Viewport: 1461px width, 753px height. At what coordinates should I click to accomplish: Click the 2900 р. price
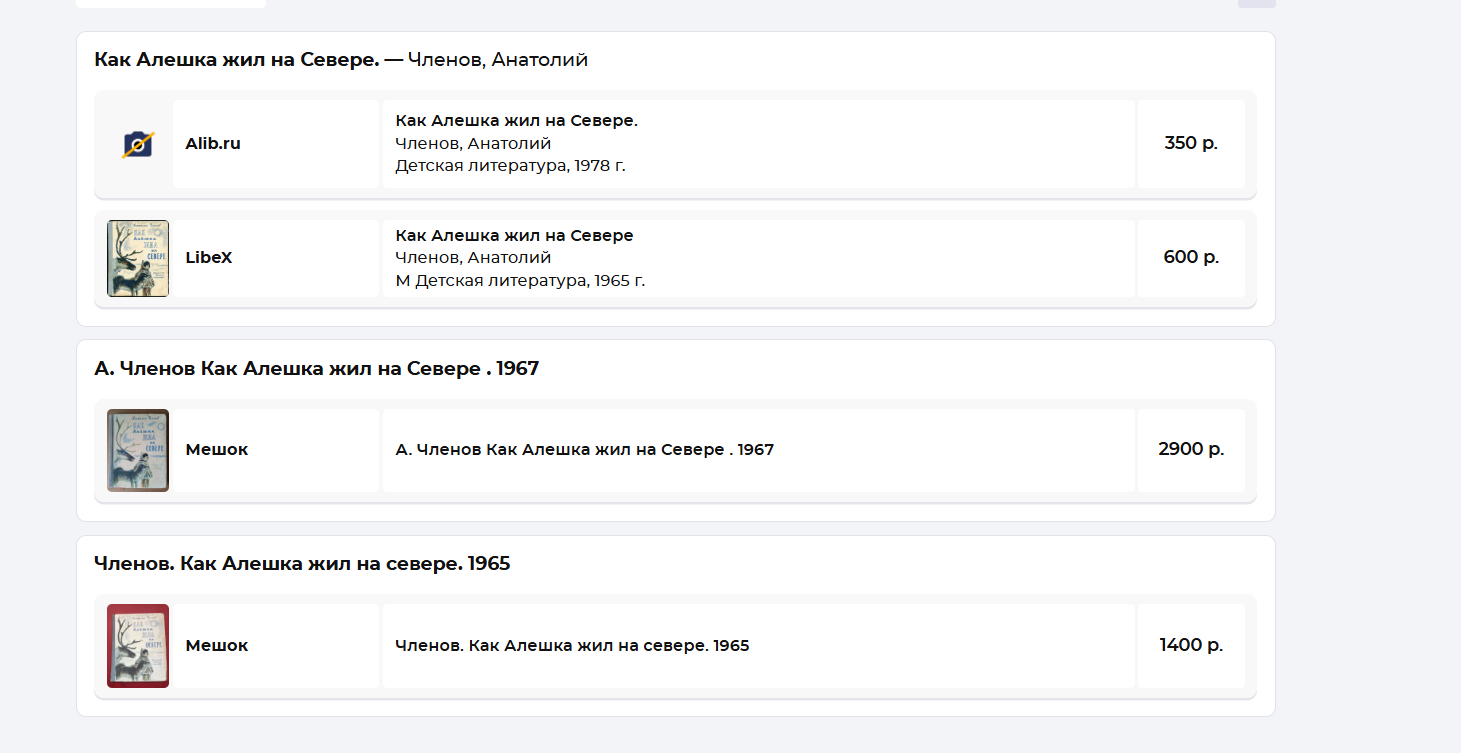coord(1191,449)
